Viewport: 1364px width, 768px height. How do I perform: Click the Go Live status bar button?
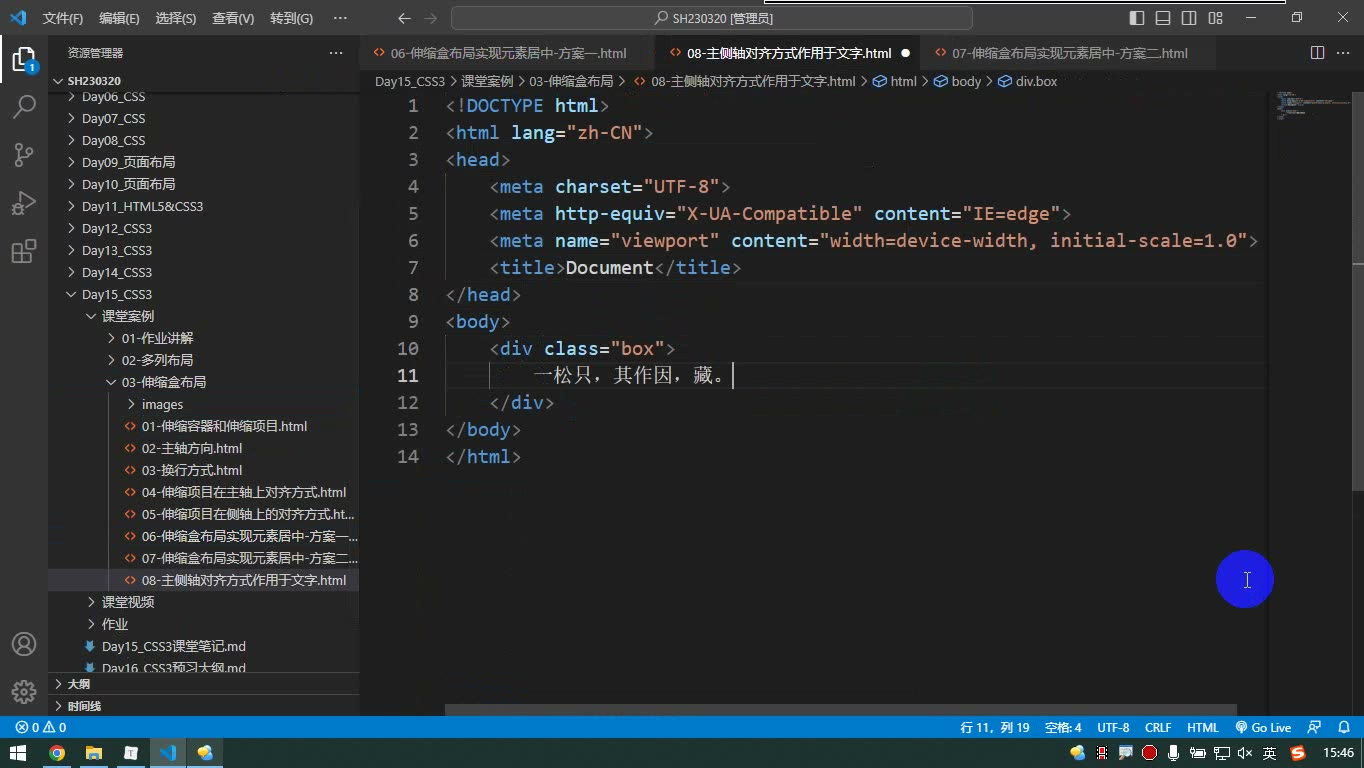coord(1263,728)
